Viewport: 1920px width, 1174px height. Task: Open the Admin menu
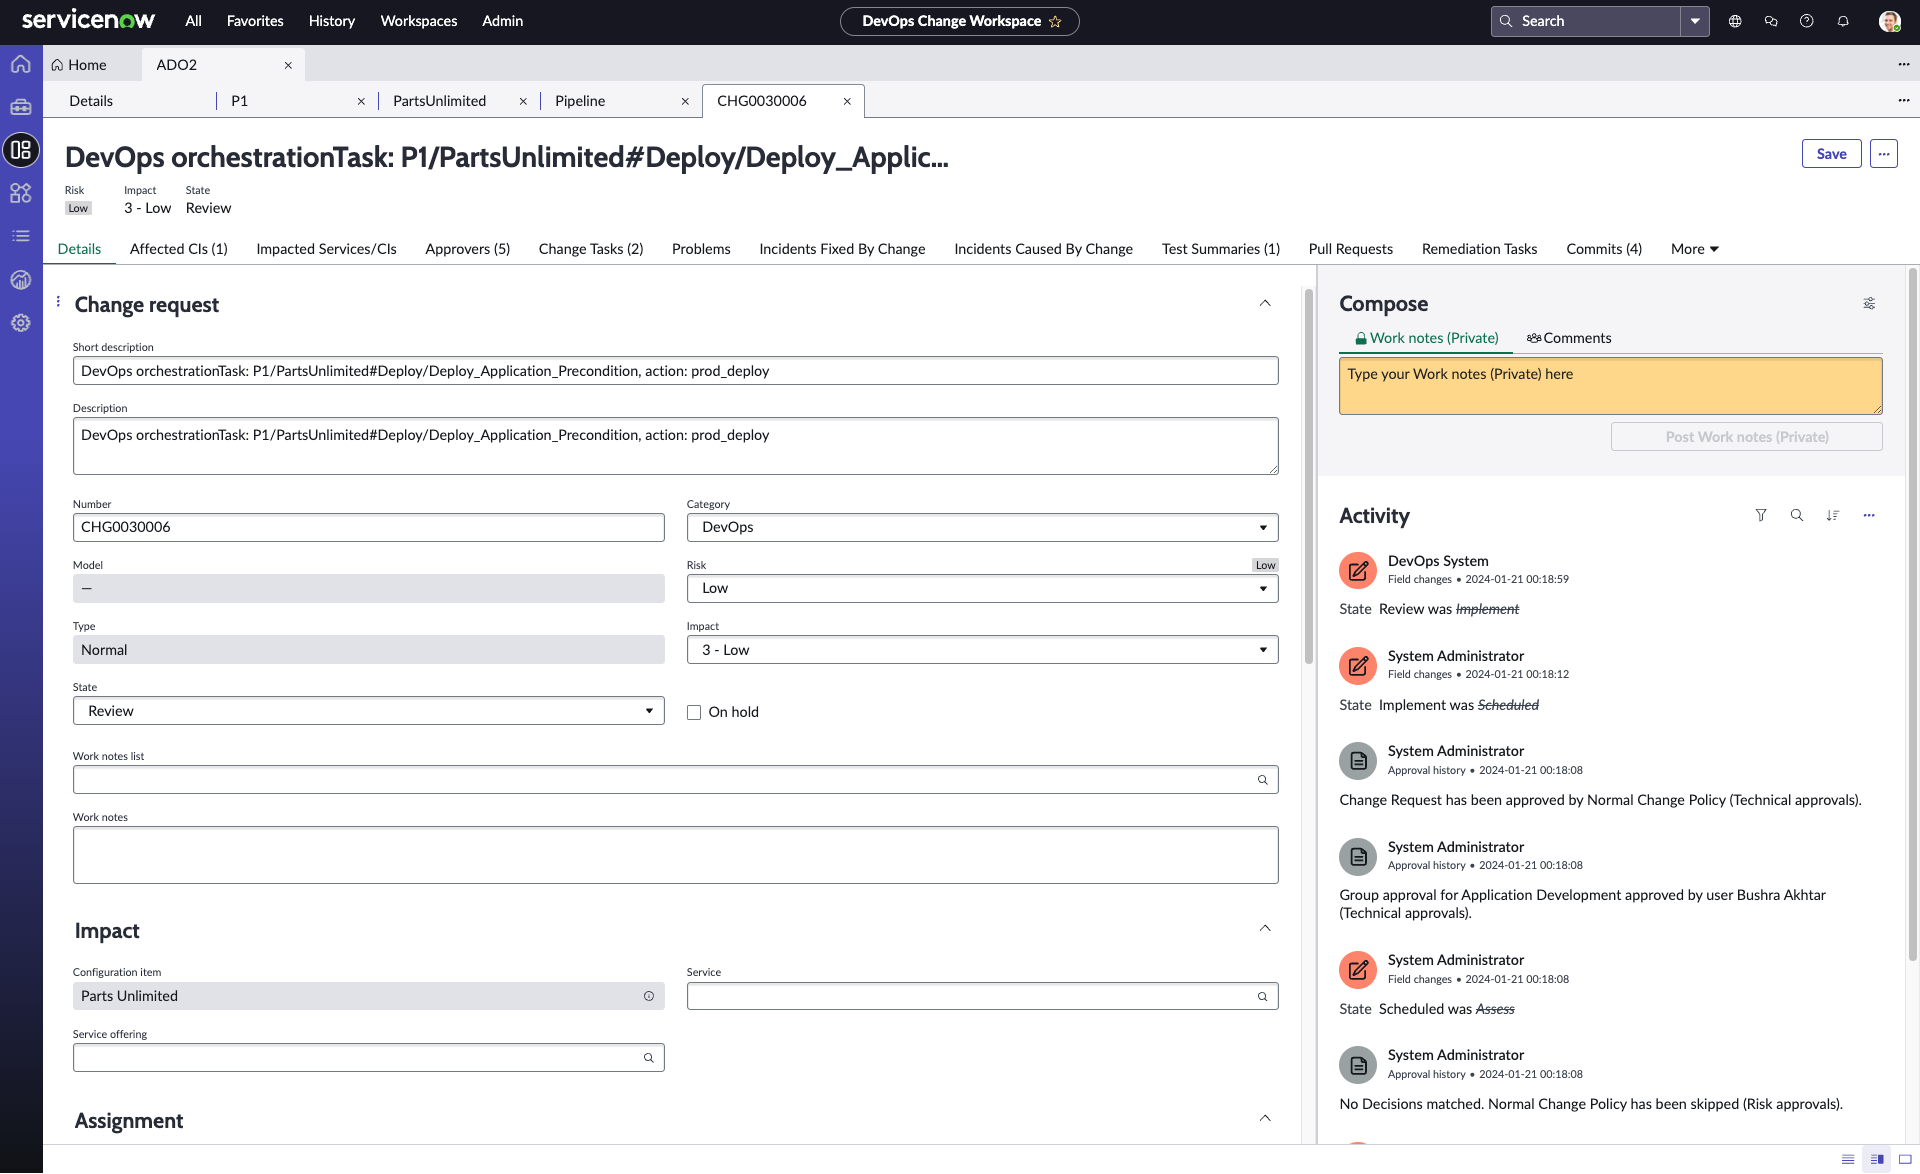503,21
